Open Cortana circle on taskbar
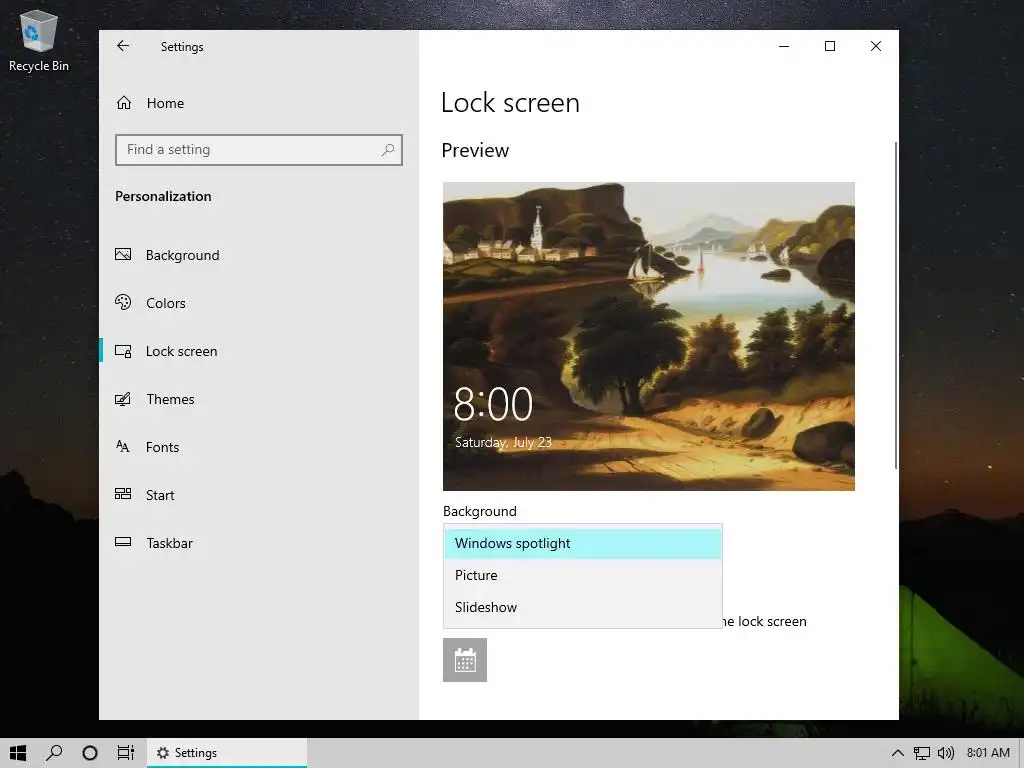Image resolution: width=1024 pixels, height=768 pixels. [90, 753]
